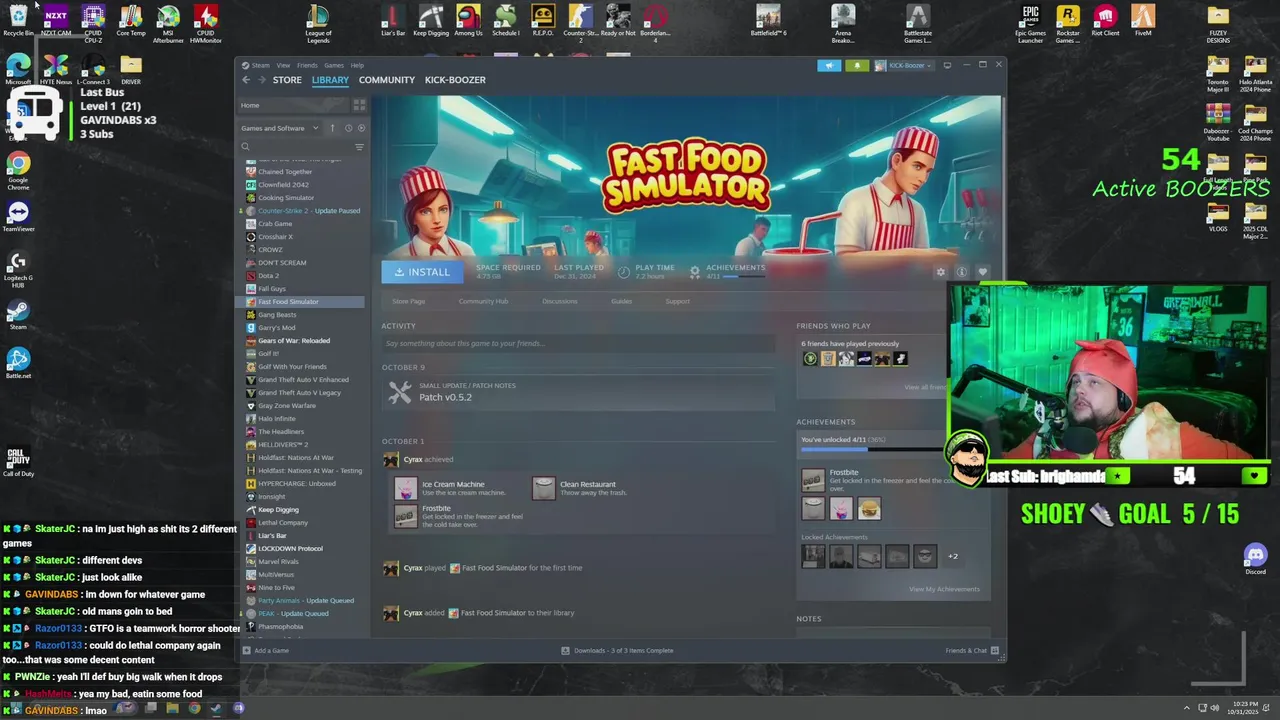Image resolution: width=1280 pixels, height=720 pixels.
Task: Open Call of Duty desktop icon
Action: click(x=18, y=462)
